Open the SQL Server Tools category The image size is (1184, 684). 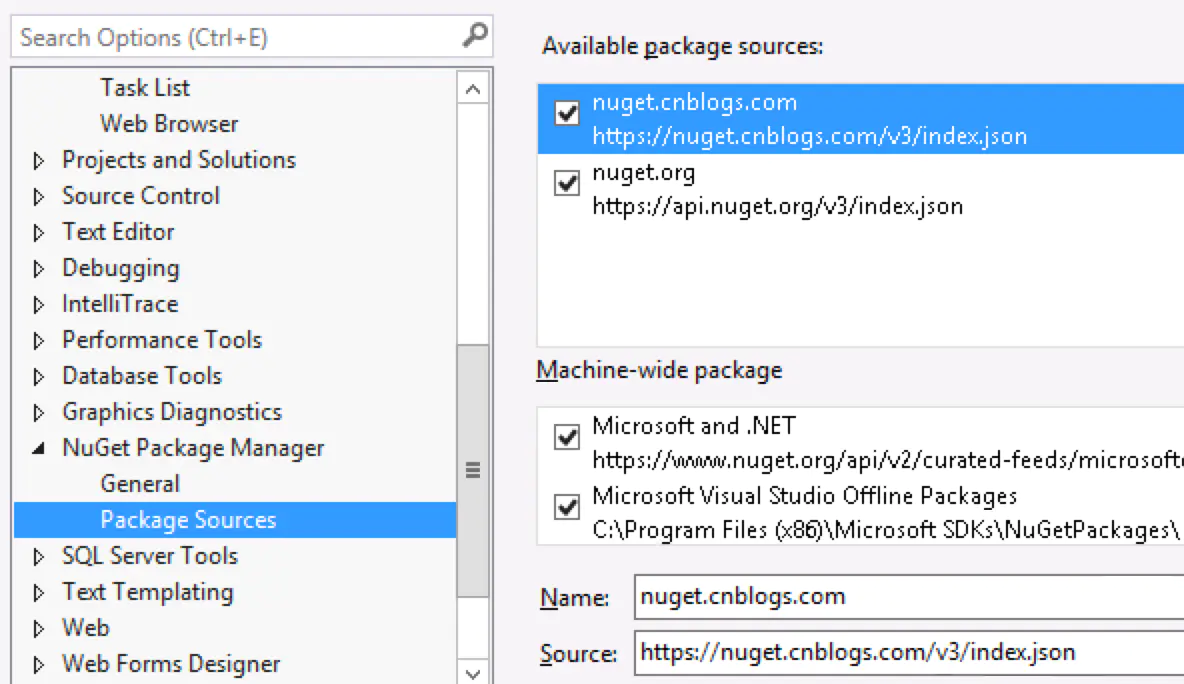click(x=150, y=556)
